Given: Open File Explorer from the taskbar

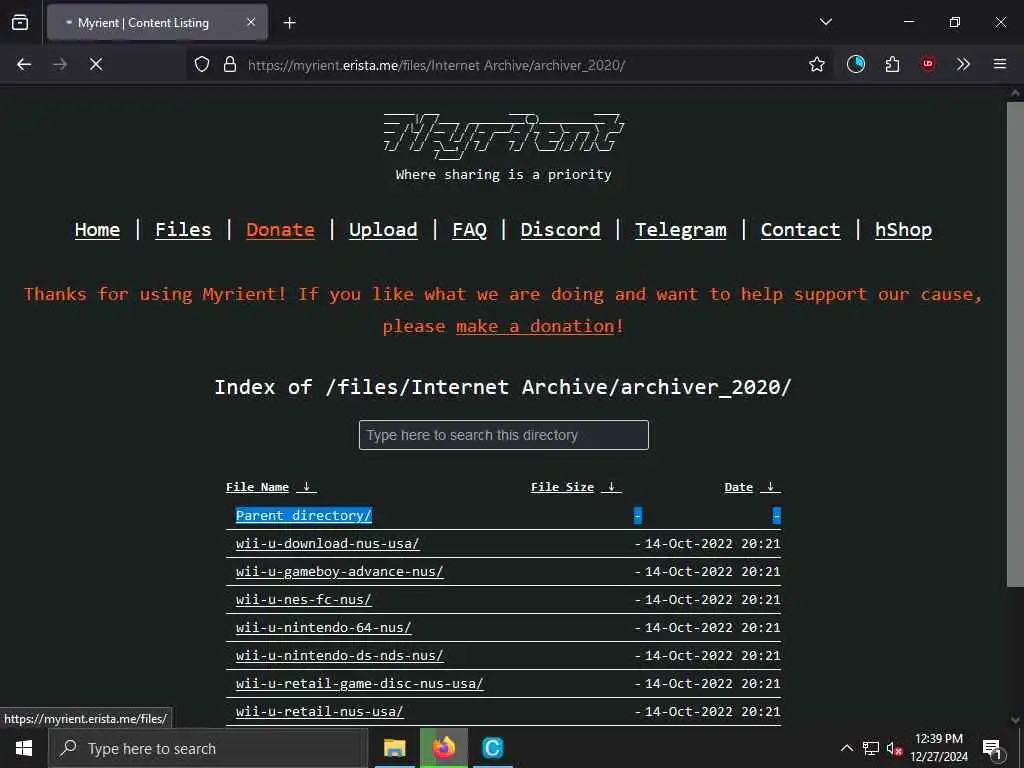Looking at the screenshot, I should tap(394, 748).
